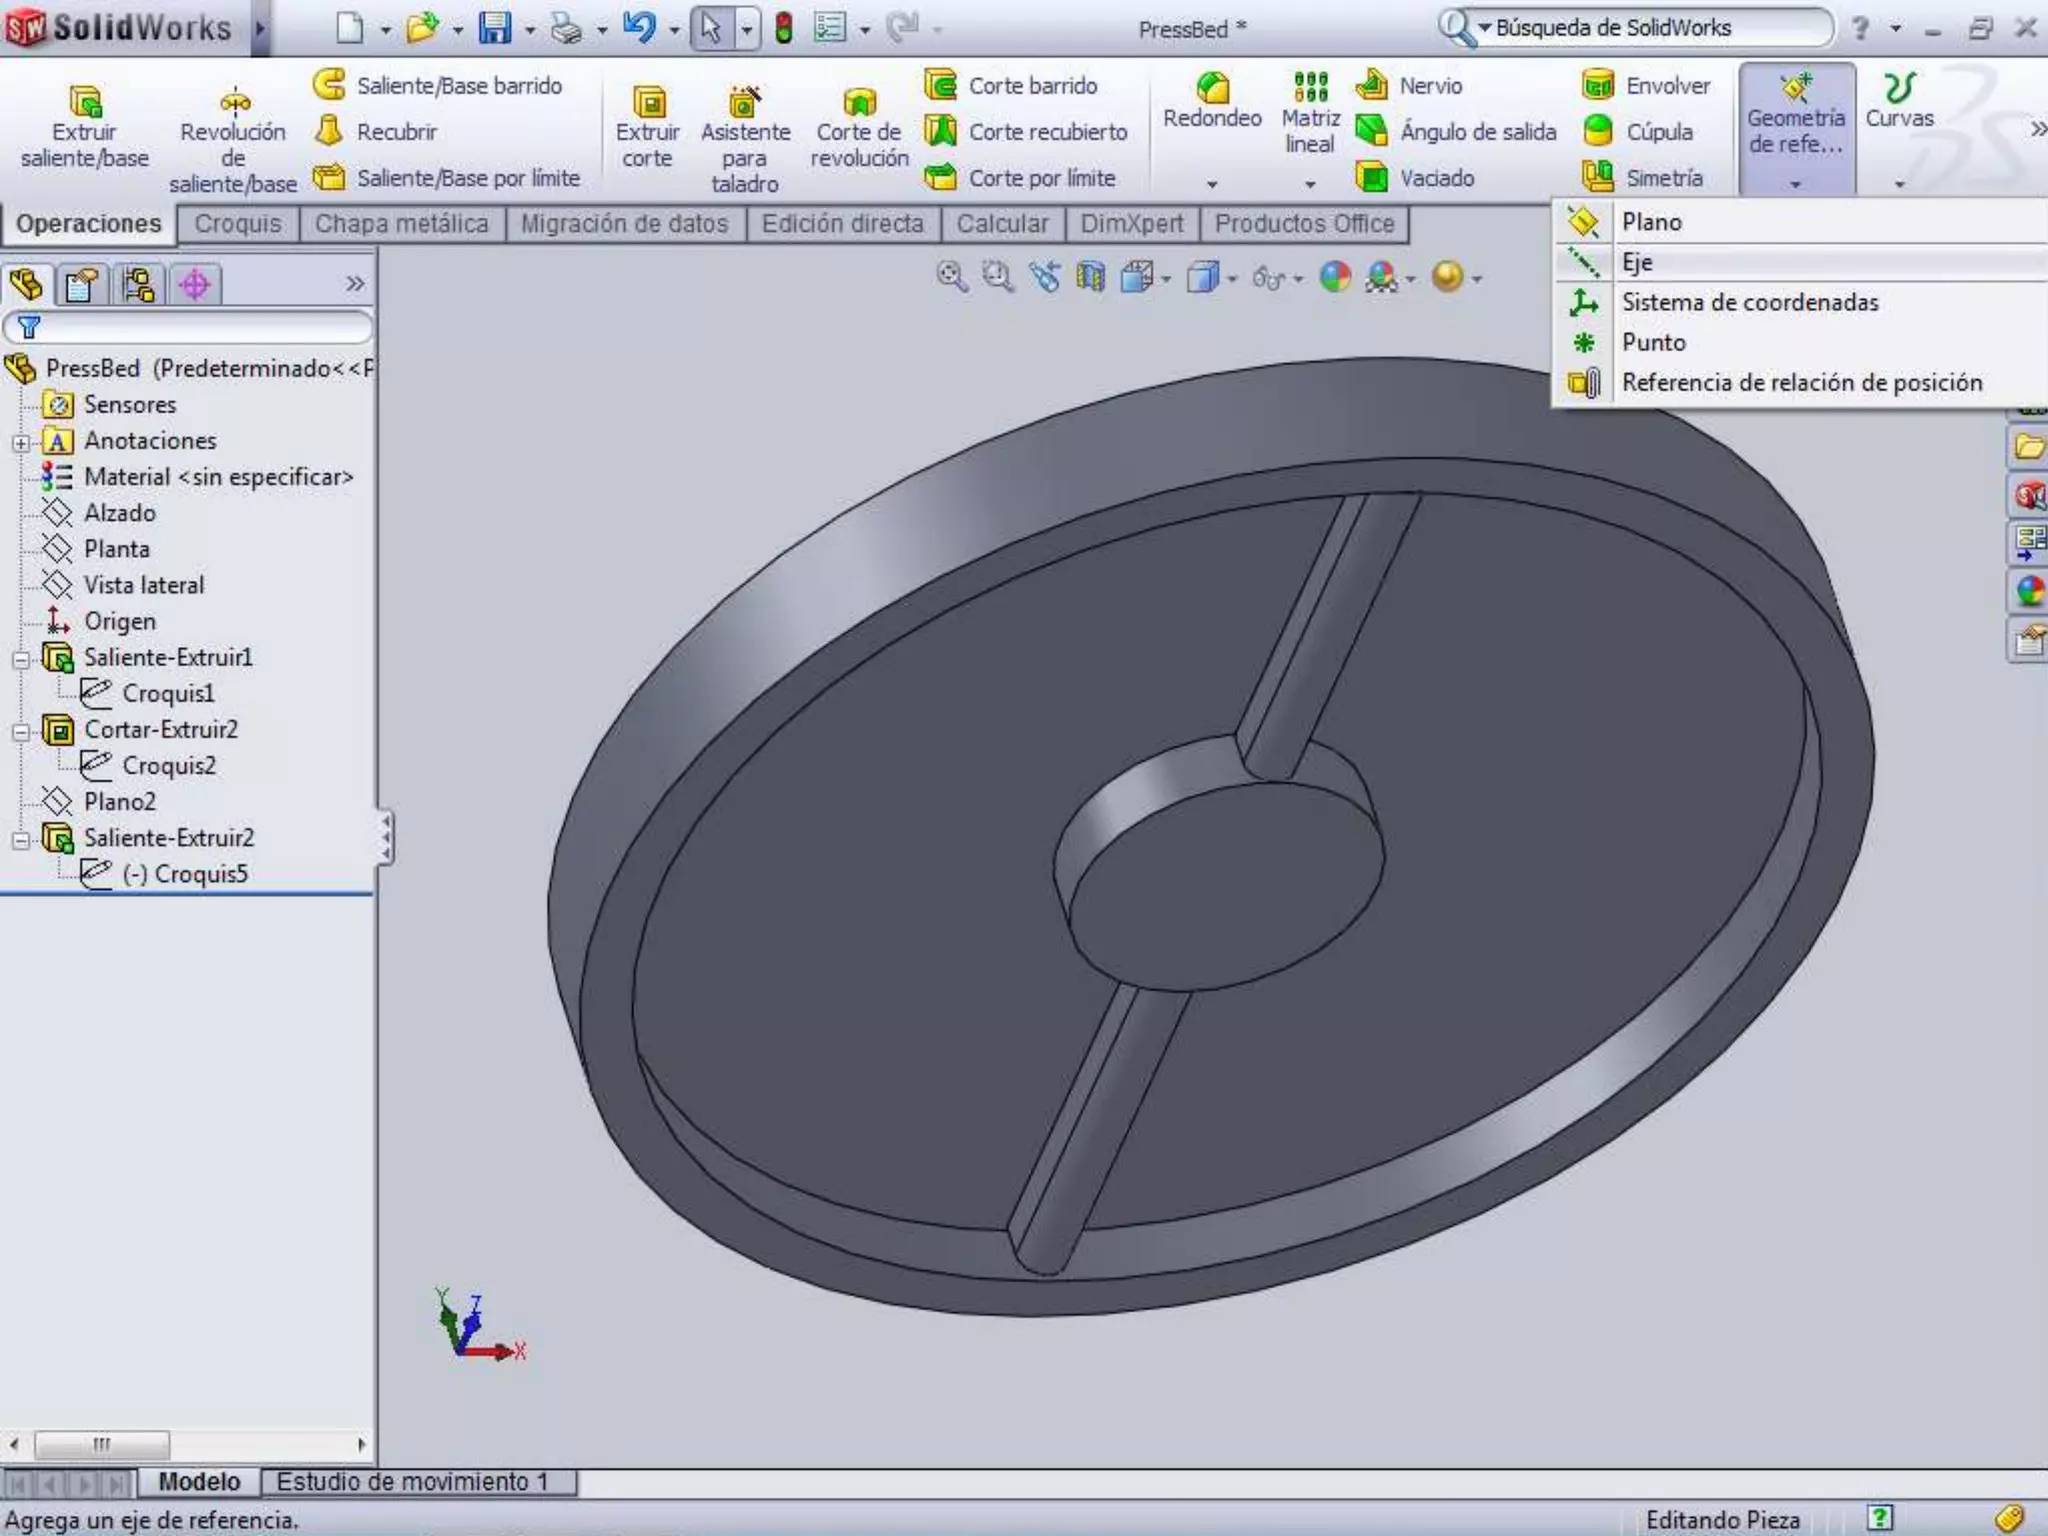Click the Extruir saliente/base icon

point(85,103)
